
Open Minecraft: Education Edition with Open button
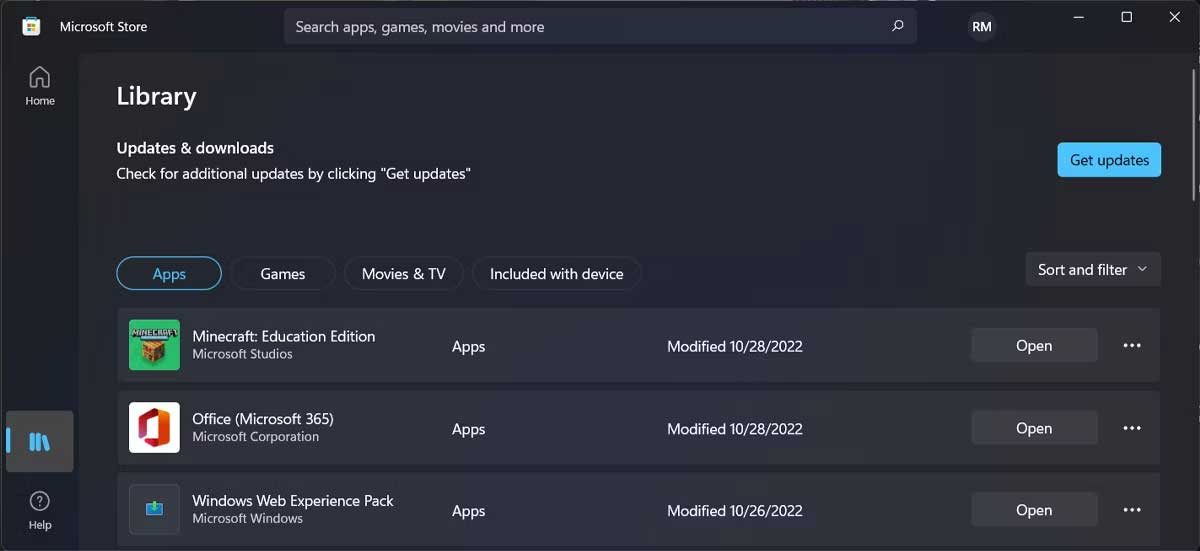point(1034,346)
